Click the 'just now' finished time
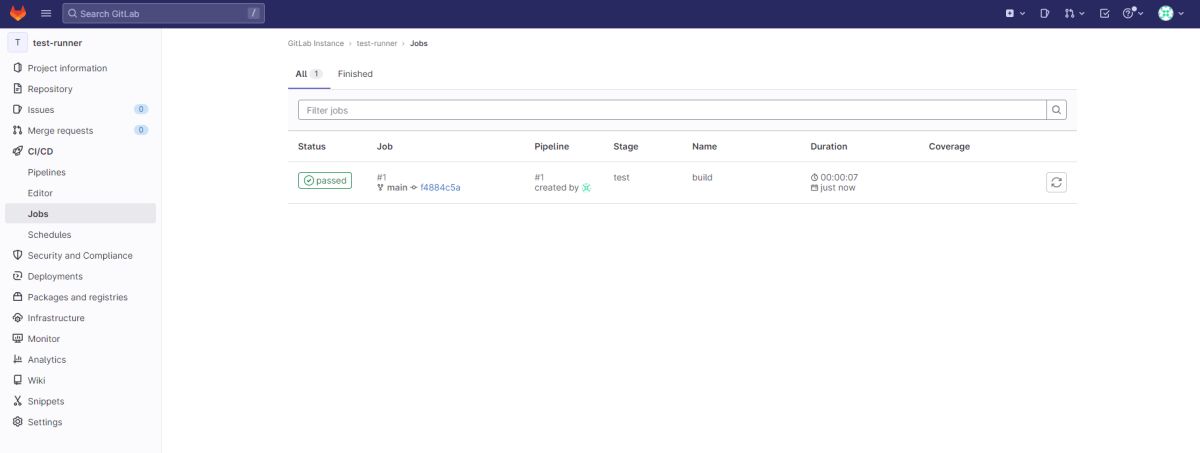The image size is (1200, 453). [838, 188]
